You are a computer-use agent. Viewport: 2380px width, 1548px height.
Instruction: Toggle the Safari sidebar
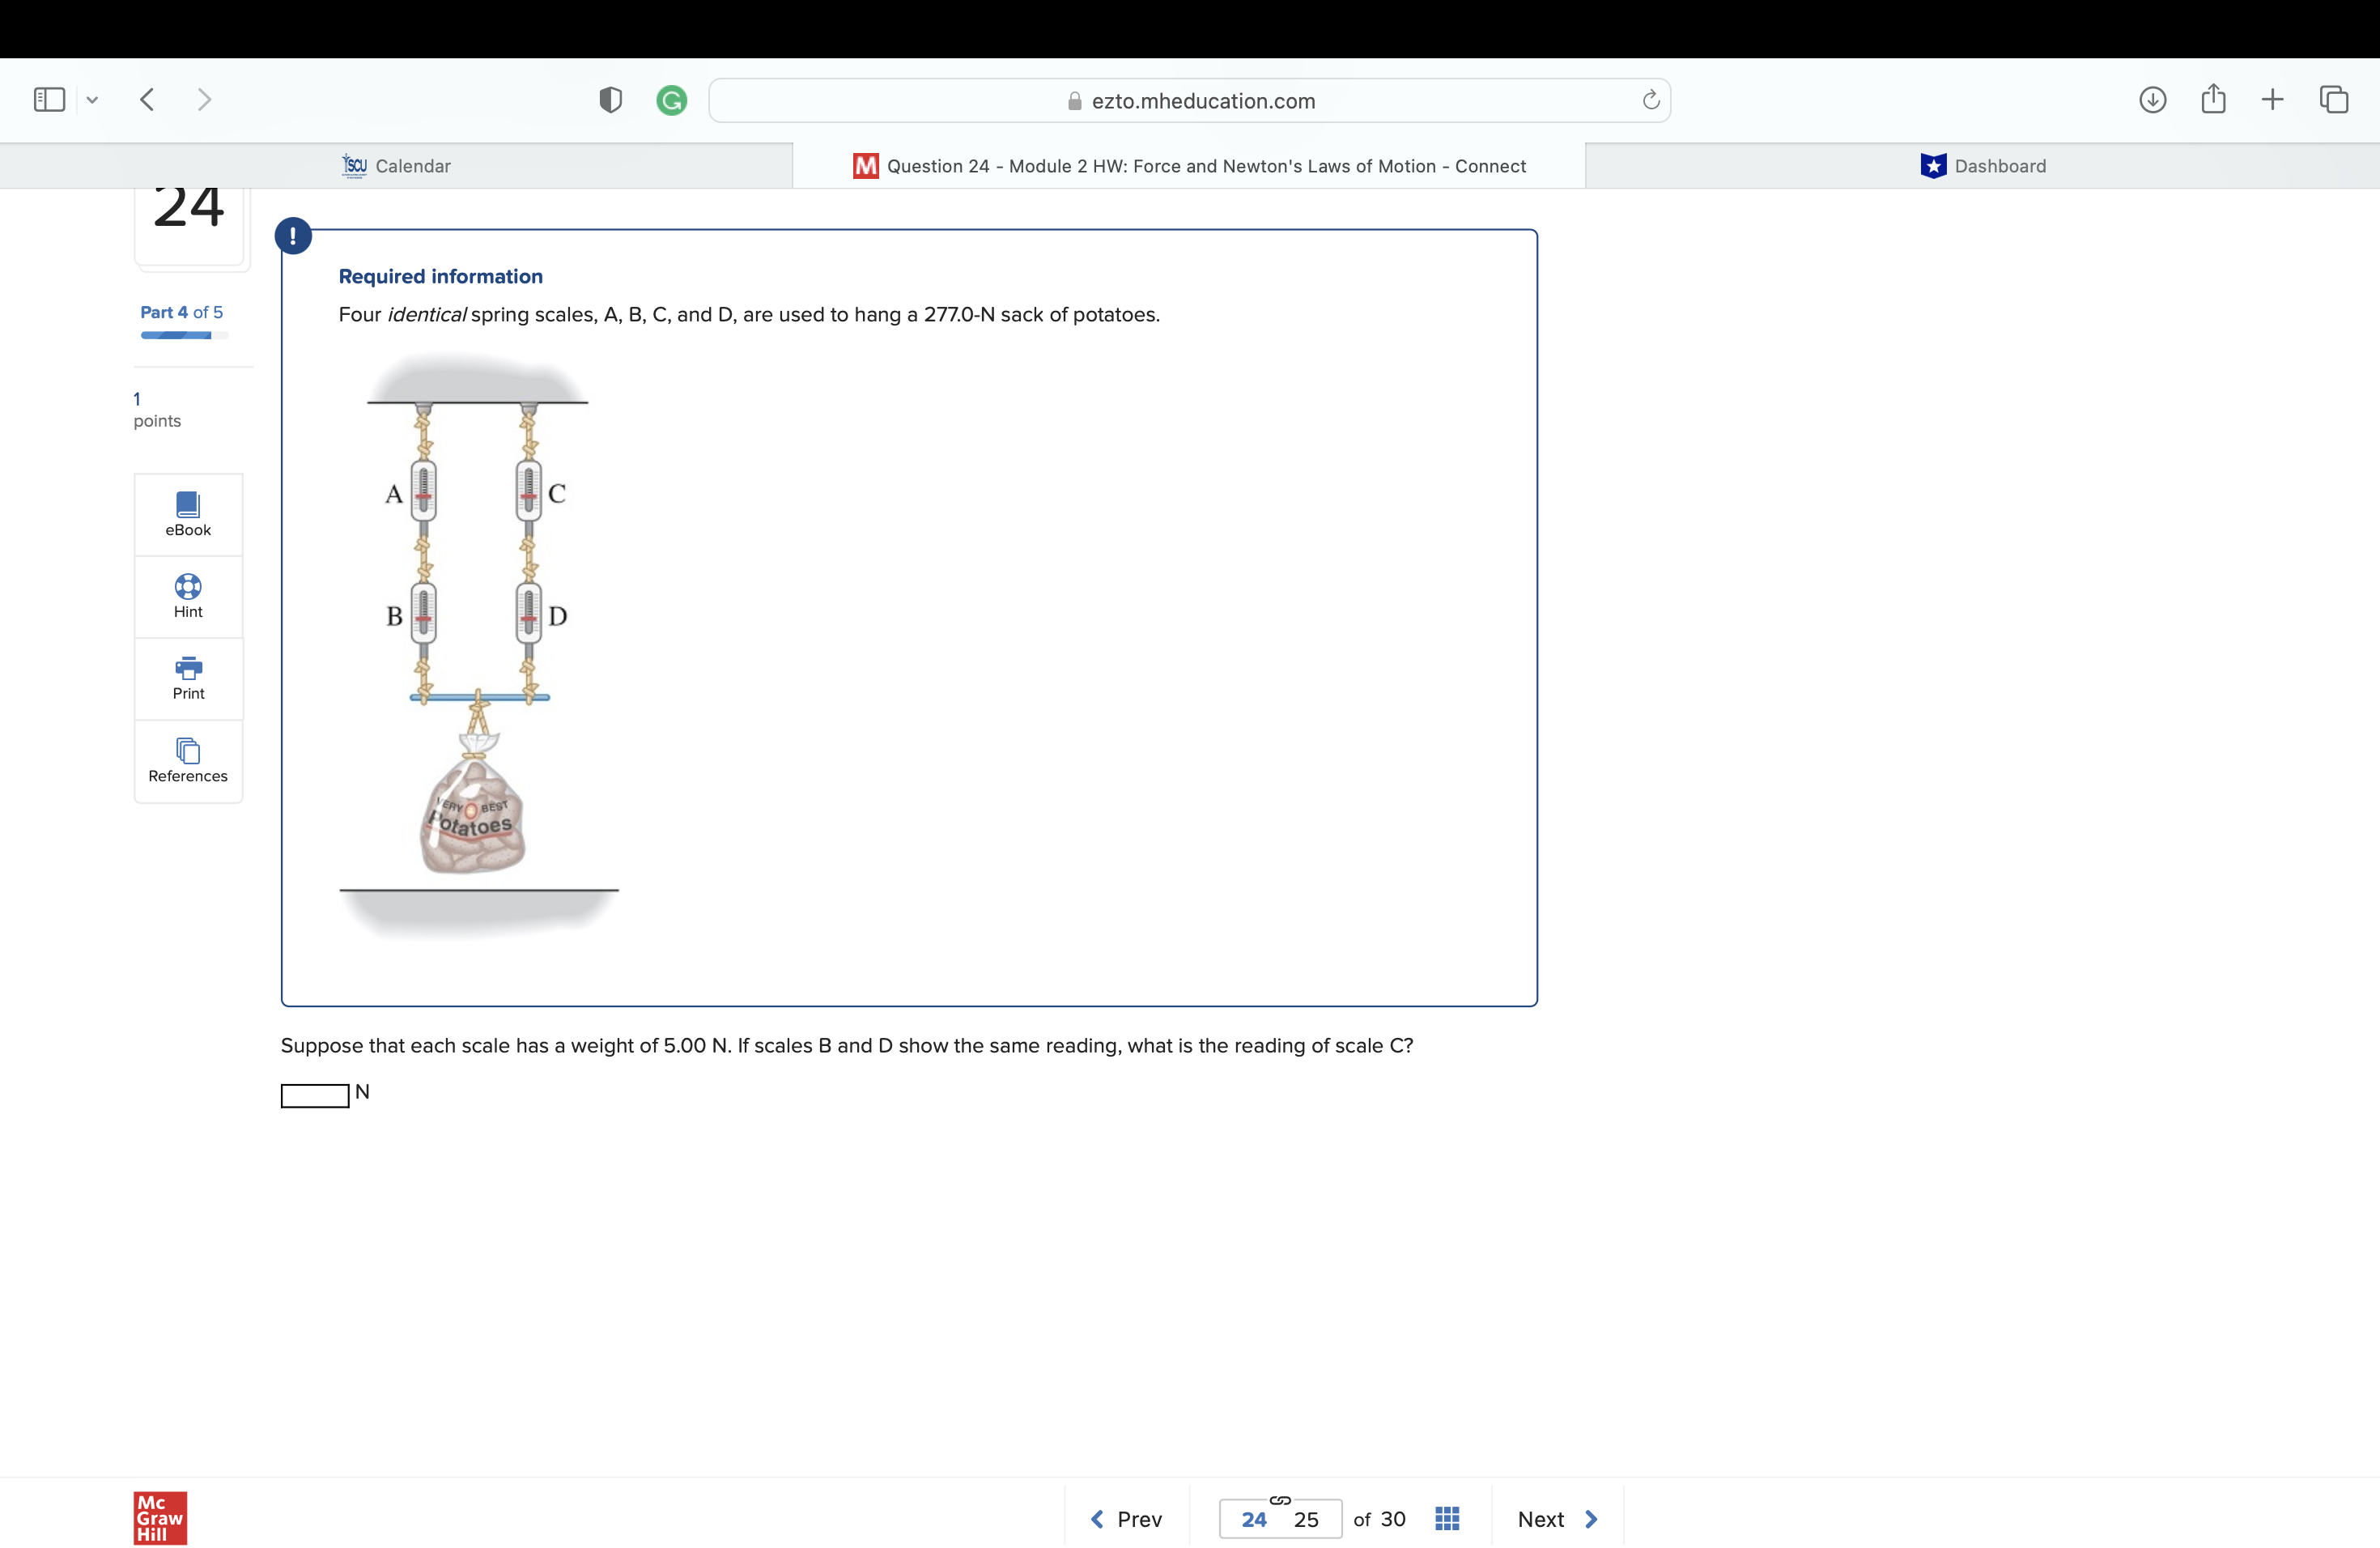(x=49, y=99)
